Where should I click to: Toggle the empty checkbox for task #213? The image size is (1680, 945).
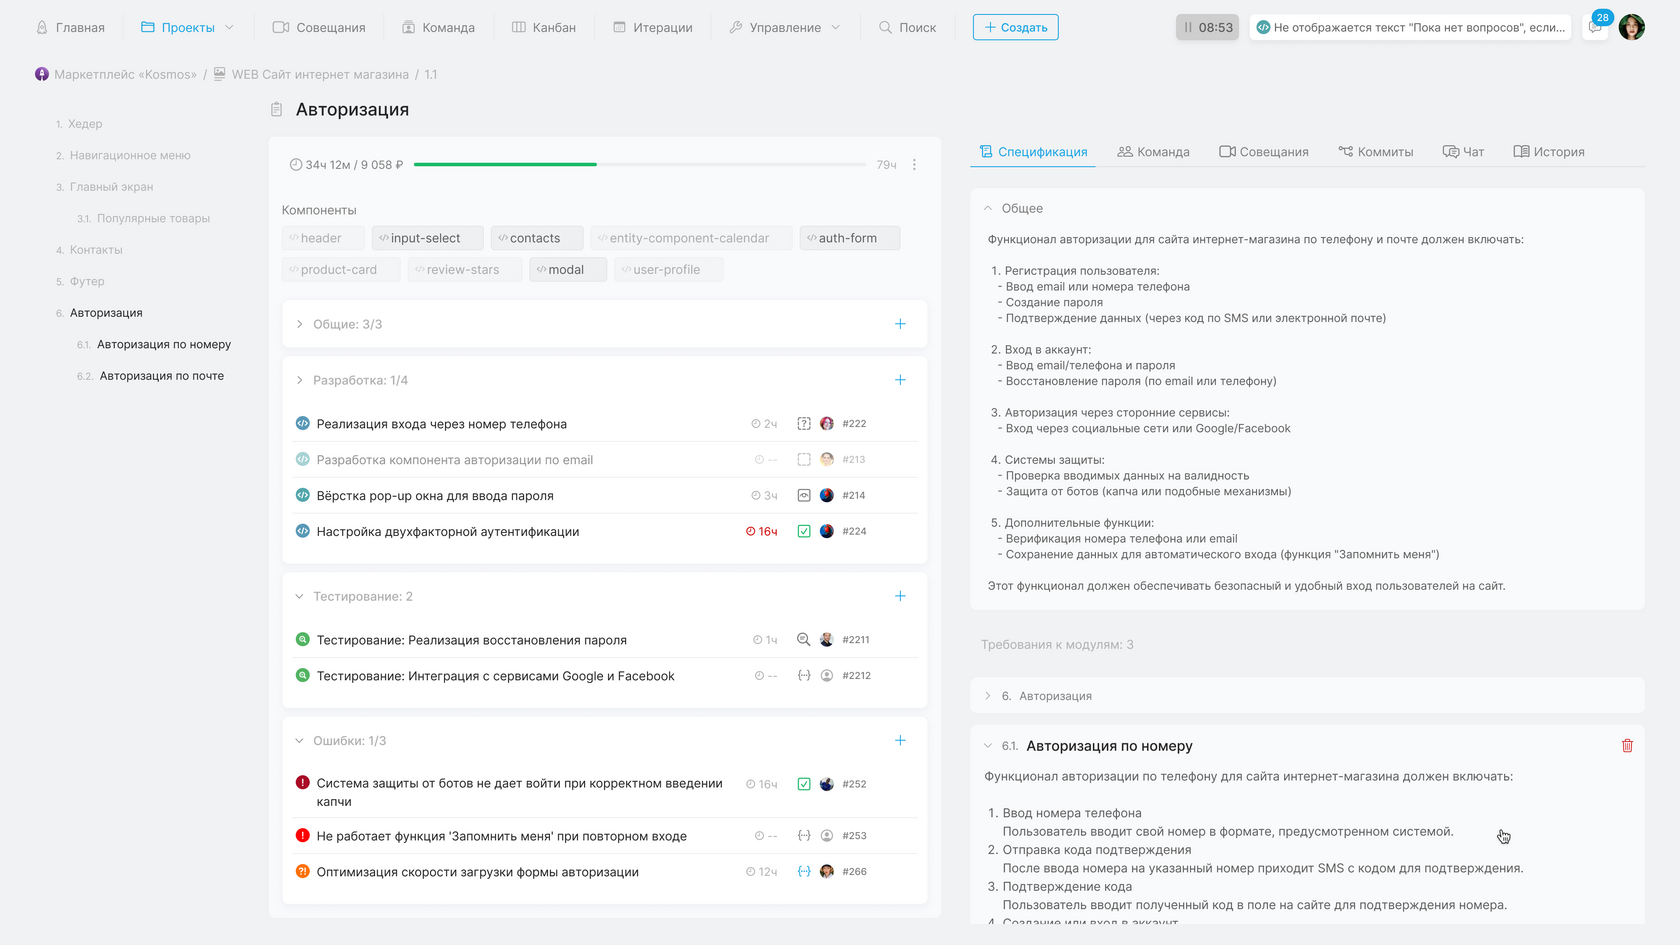point(804,460)
